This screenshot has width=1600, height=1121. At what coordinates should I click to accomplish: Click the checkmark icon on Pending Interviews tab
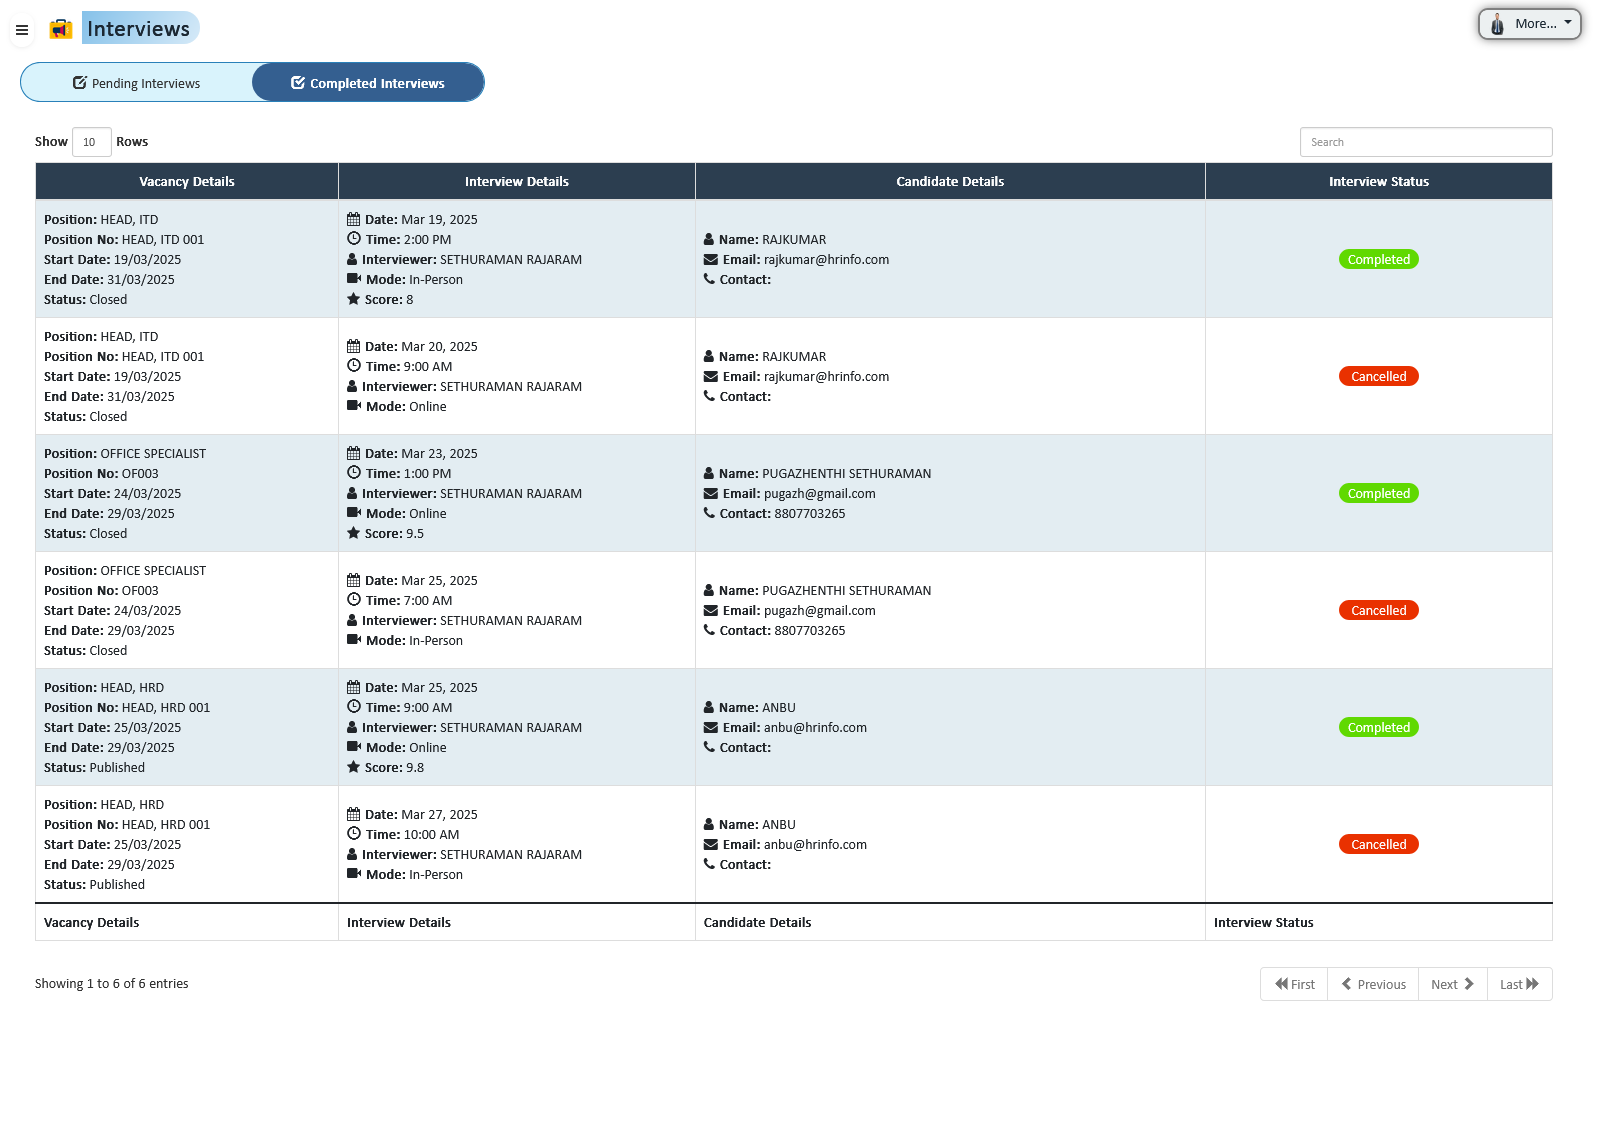tap(79, 82)
